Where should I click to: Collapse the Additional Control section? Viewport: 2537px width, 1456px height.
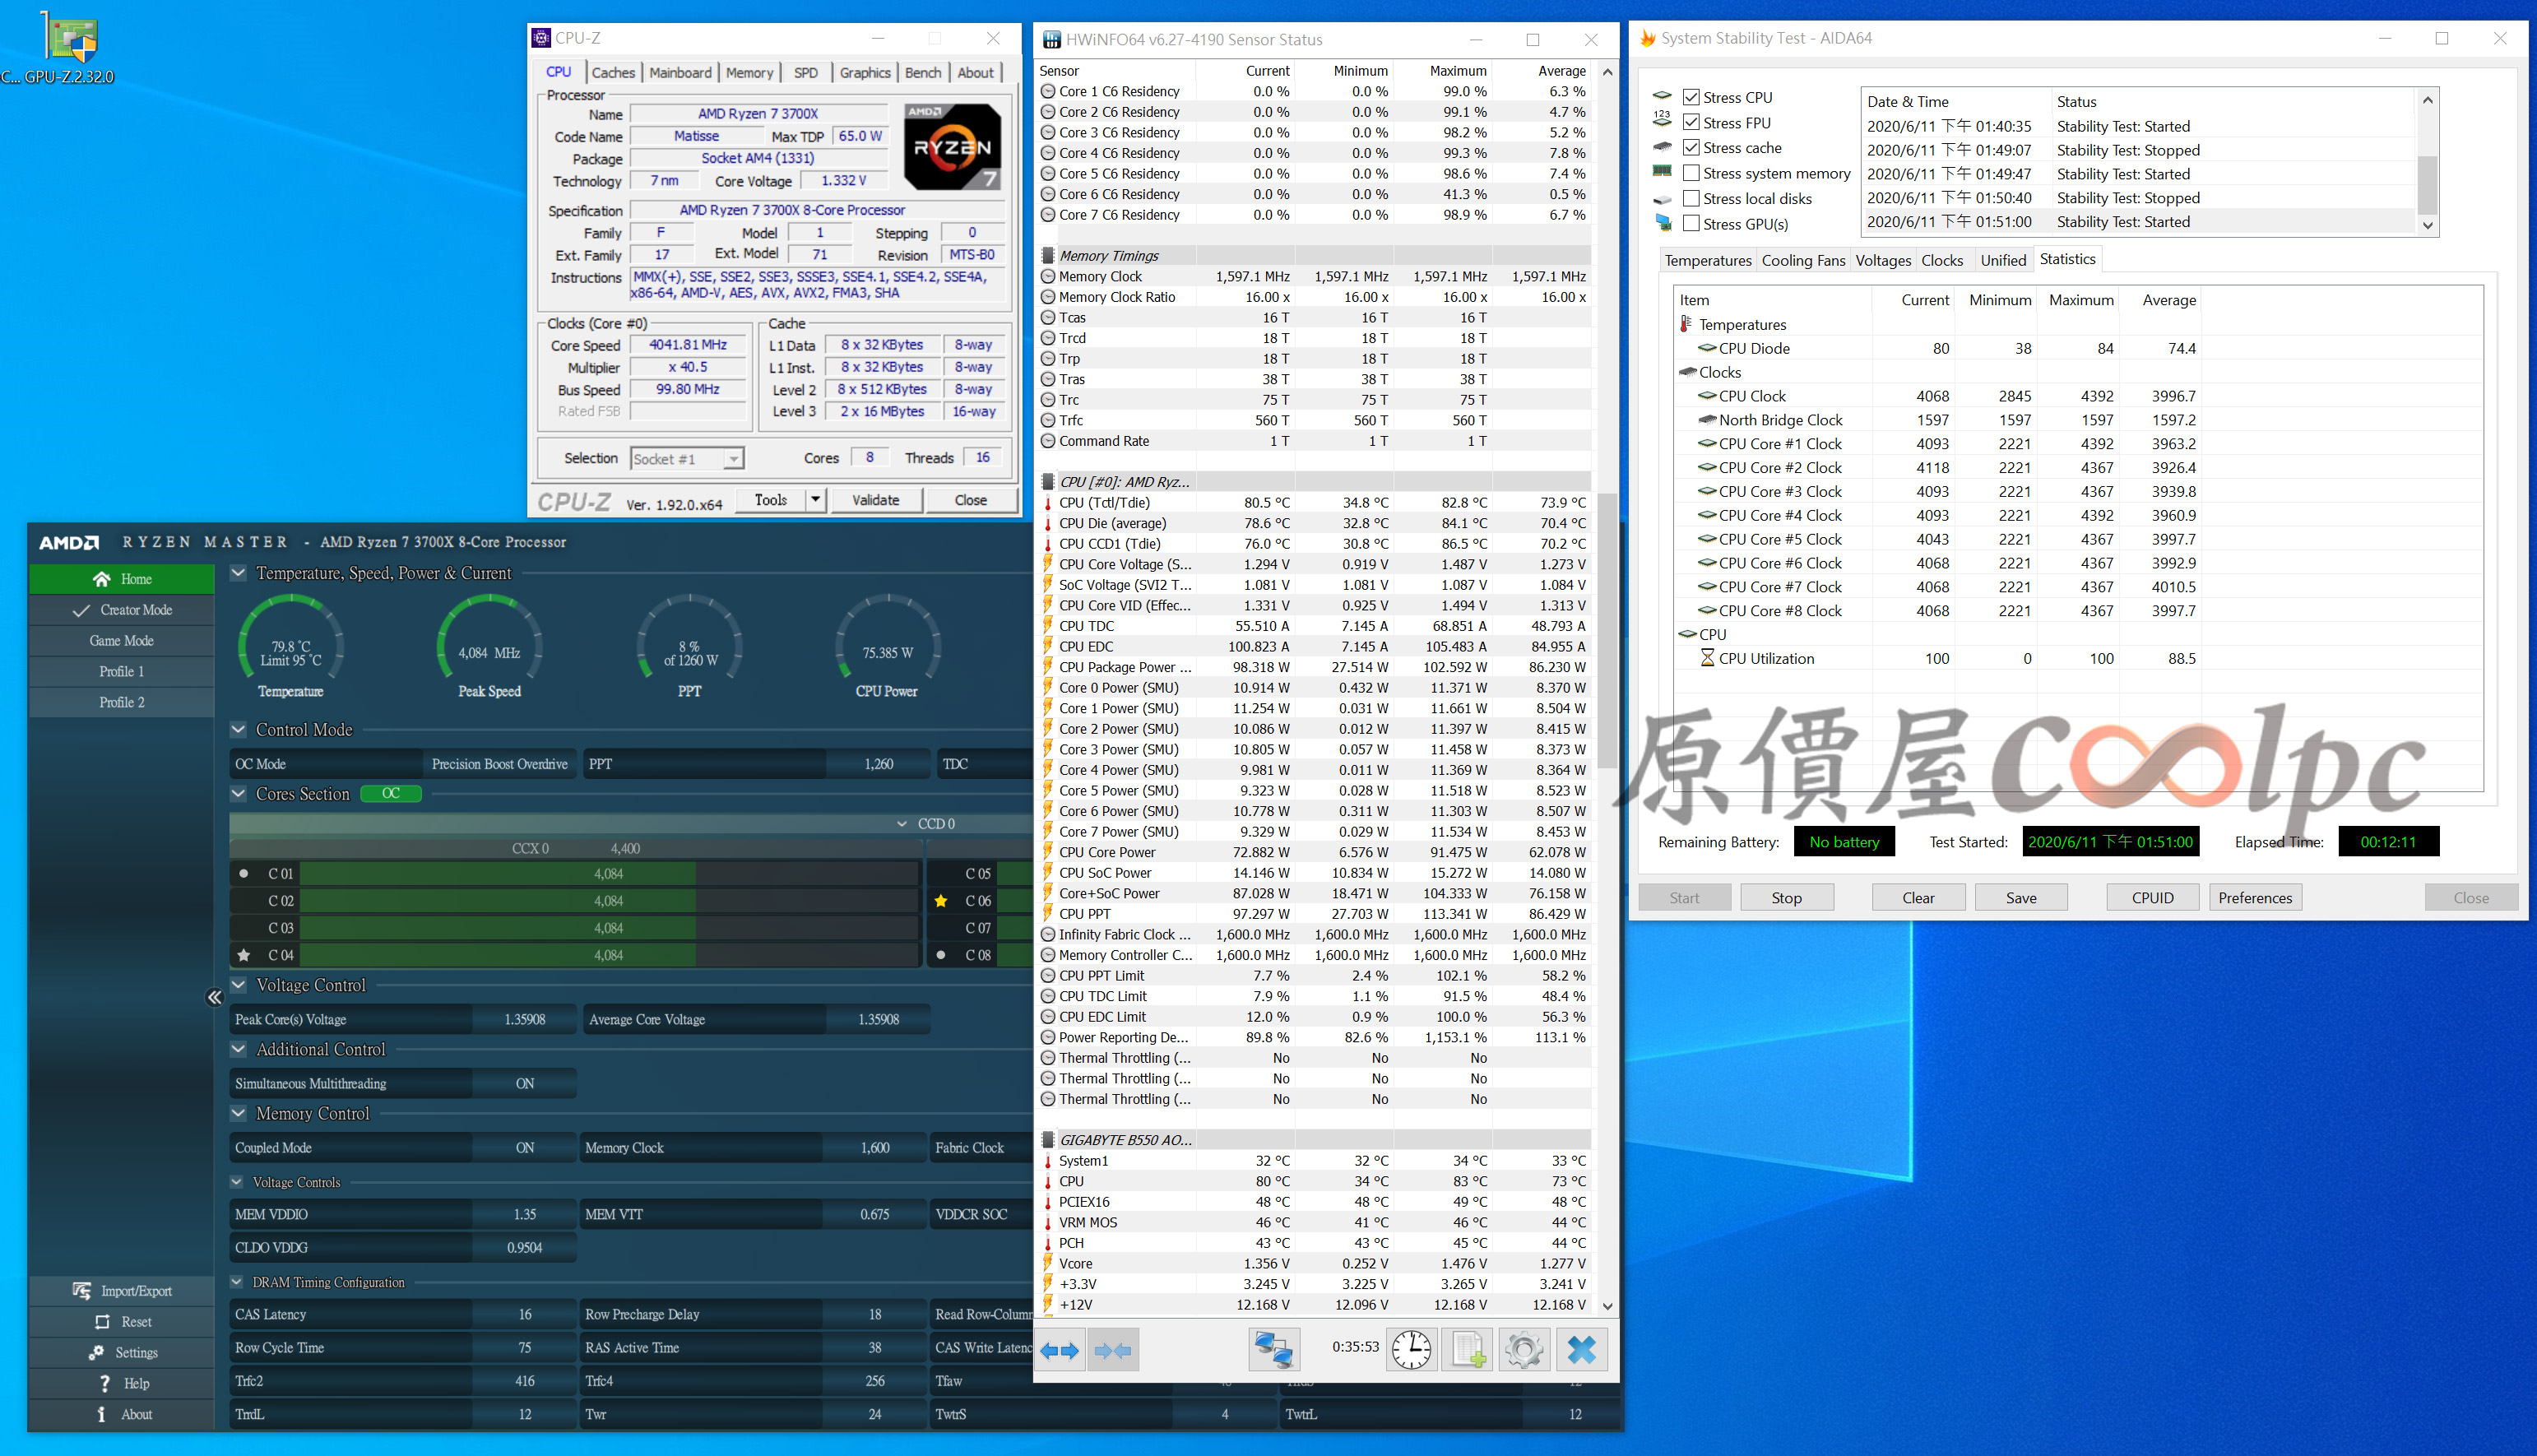[238, 1049]
